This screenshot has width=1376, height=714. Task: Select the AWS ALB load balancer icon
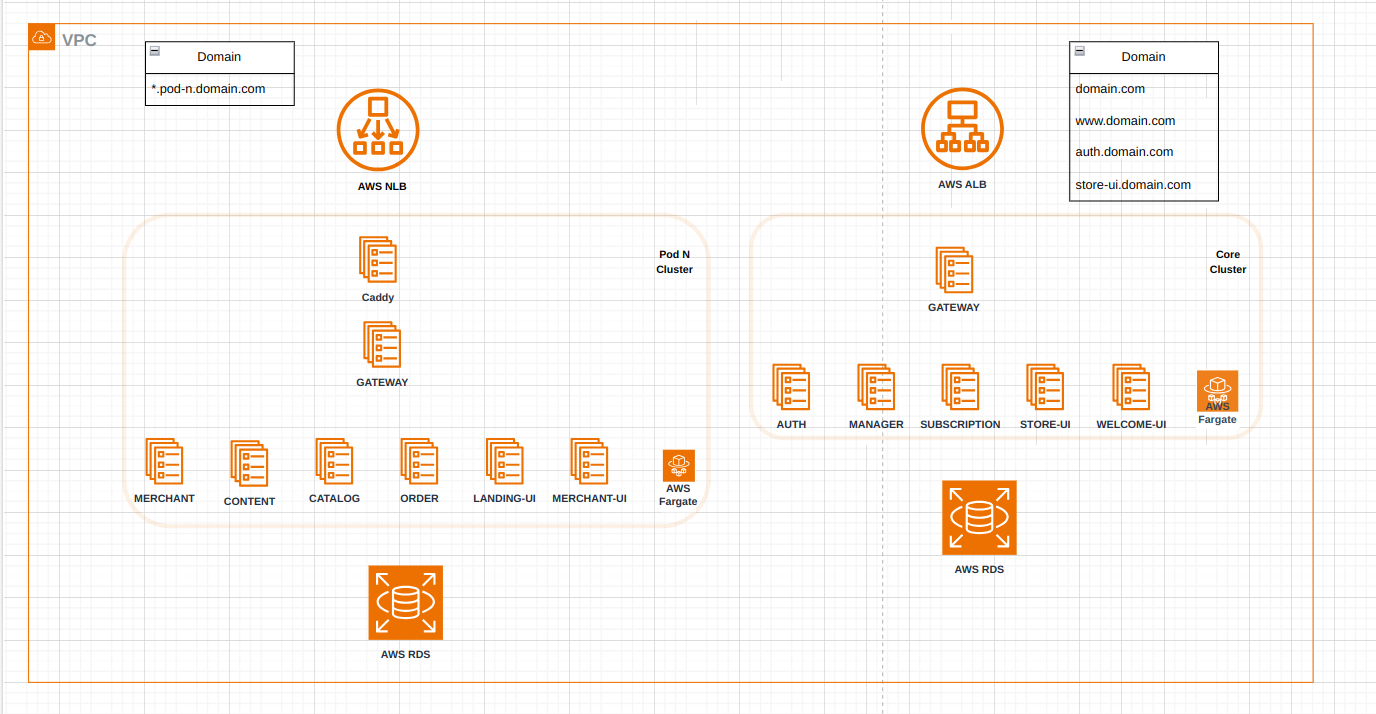point(962,129)
